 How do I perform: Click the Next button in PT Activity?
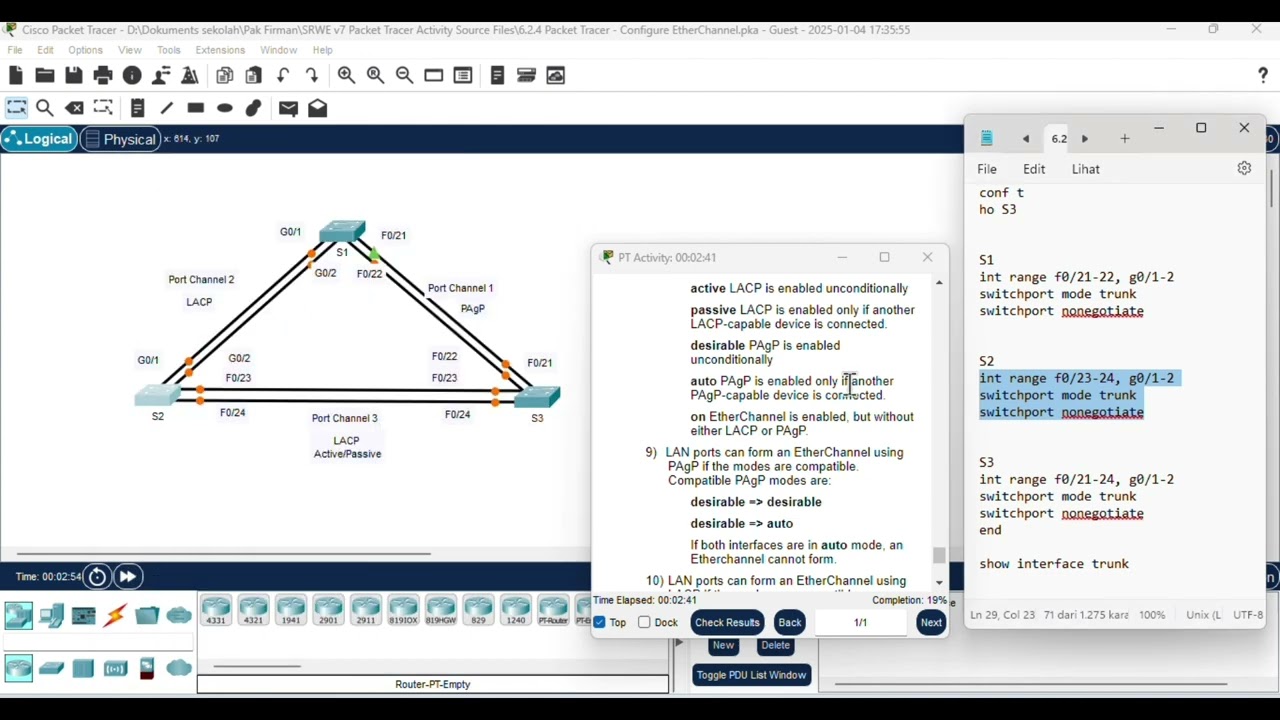click(x=931, y=623)
